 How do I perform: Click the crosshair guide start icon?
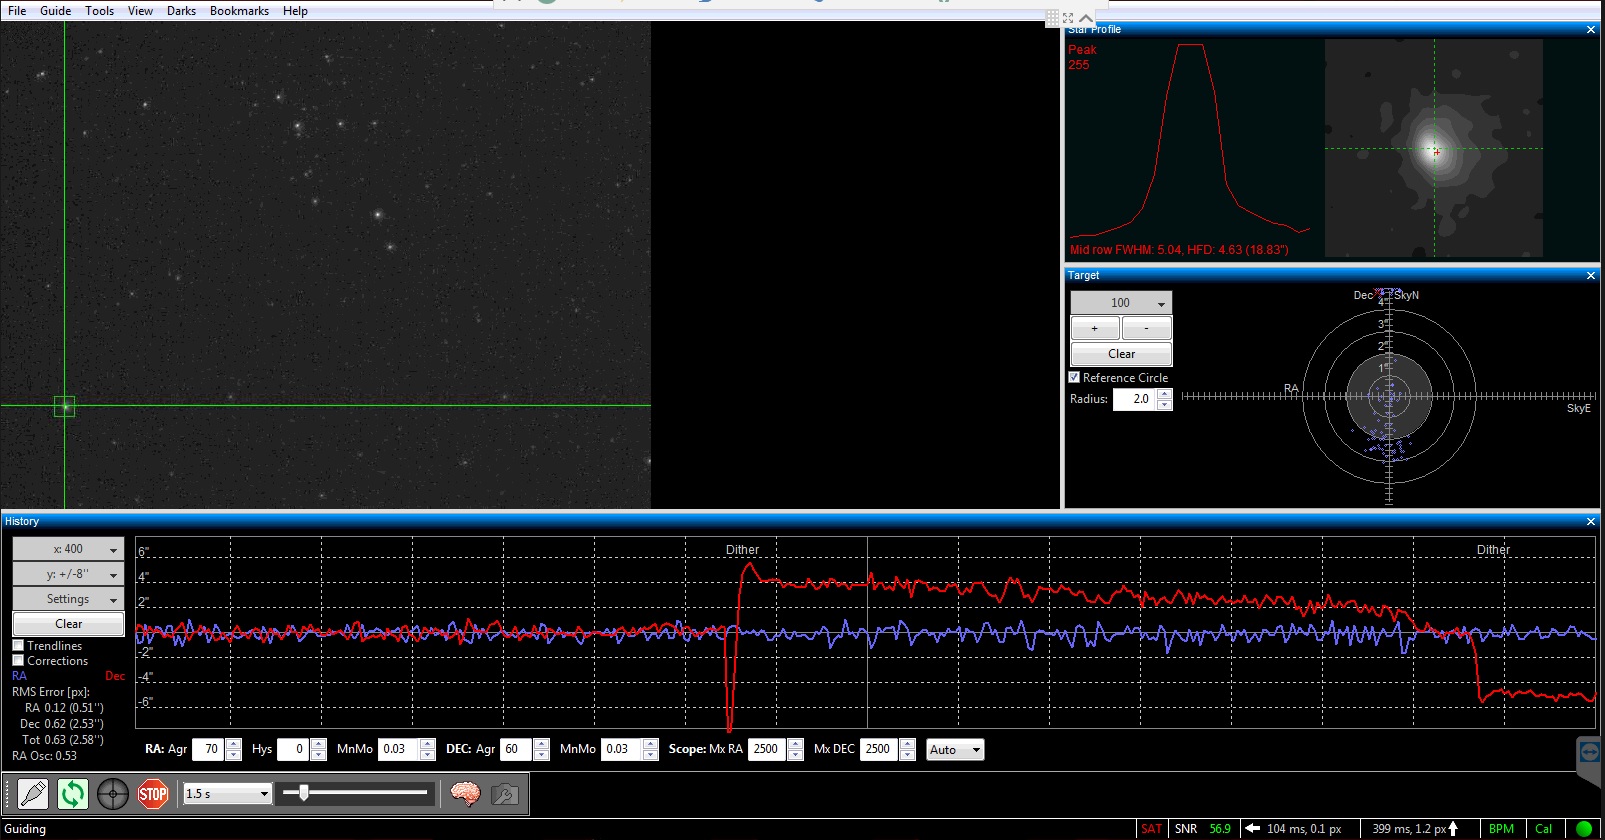pyautogui.click(x=112, y=794)
